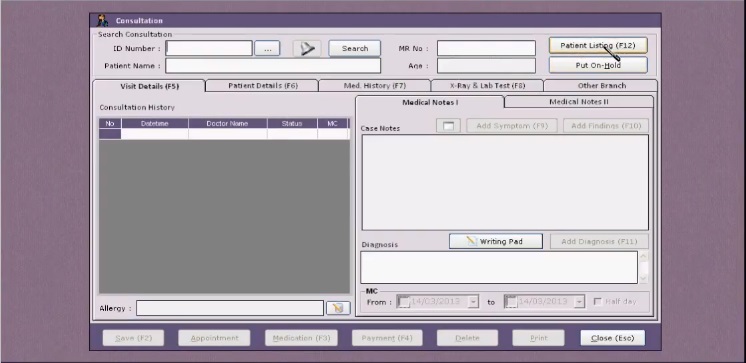Click the small icon button beside Case Notes
Image resolution: width=746 pixels, height=363 pixels.
[x=448, y=126]
